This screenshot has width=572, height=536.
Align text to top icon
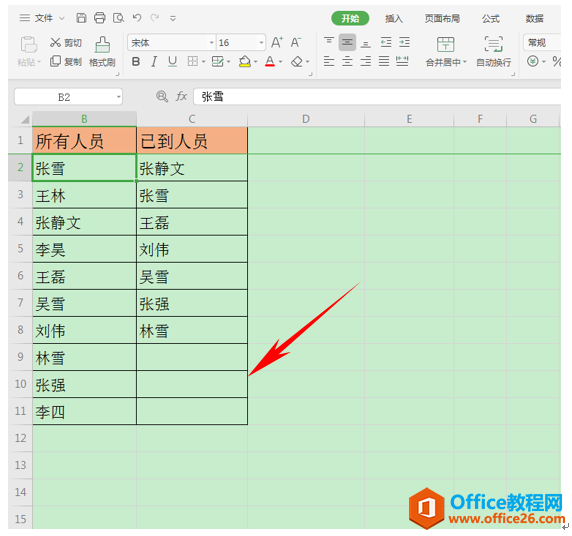[x=329, y=42]
